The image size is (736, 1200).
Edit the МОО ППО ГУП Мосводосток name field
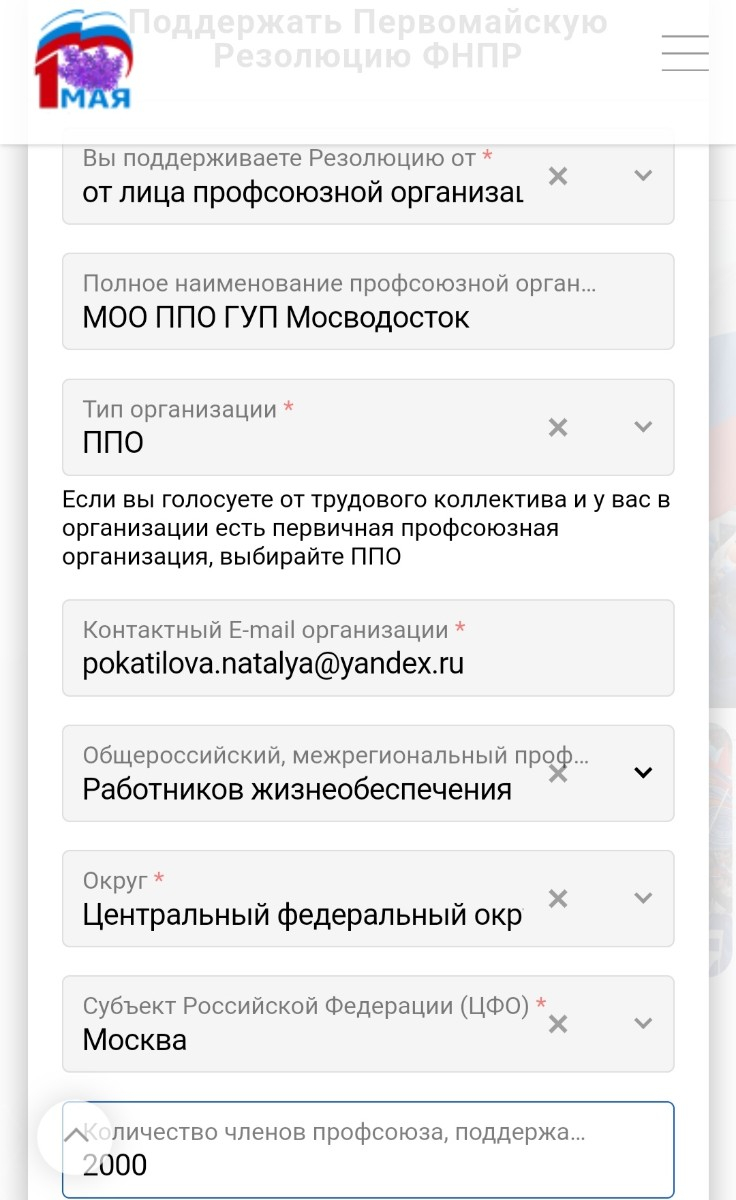[x=368, y=301]
